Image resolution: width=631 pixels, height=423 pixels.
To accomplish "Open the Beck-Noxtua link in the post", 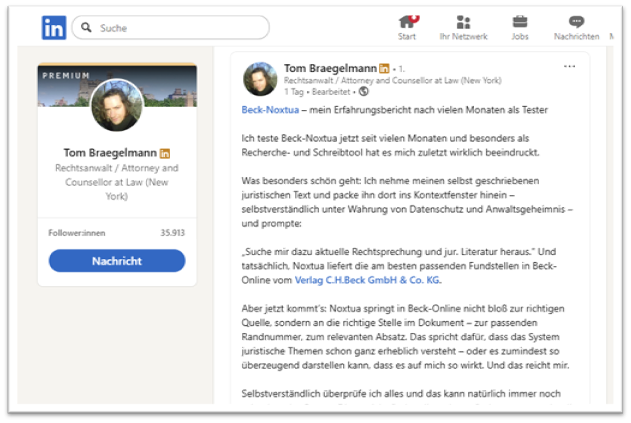I will click(x=270, y=110).
